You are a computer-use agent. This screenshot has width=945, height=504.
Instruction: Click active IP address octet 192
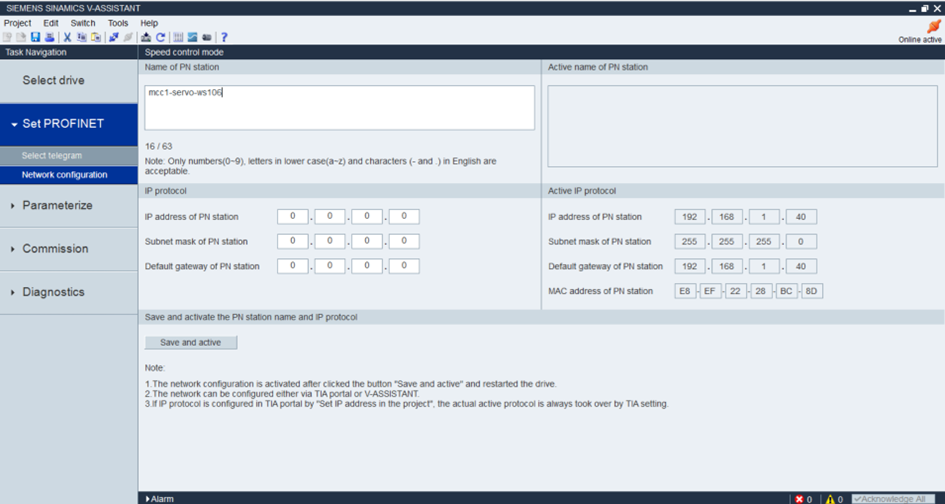coord(690,217)
